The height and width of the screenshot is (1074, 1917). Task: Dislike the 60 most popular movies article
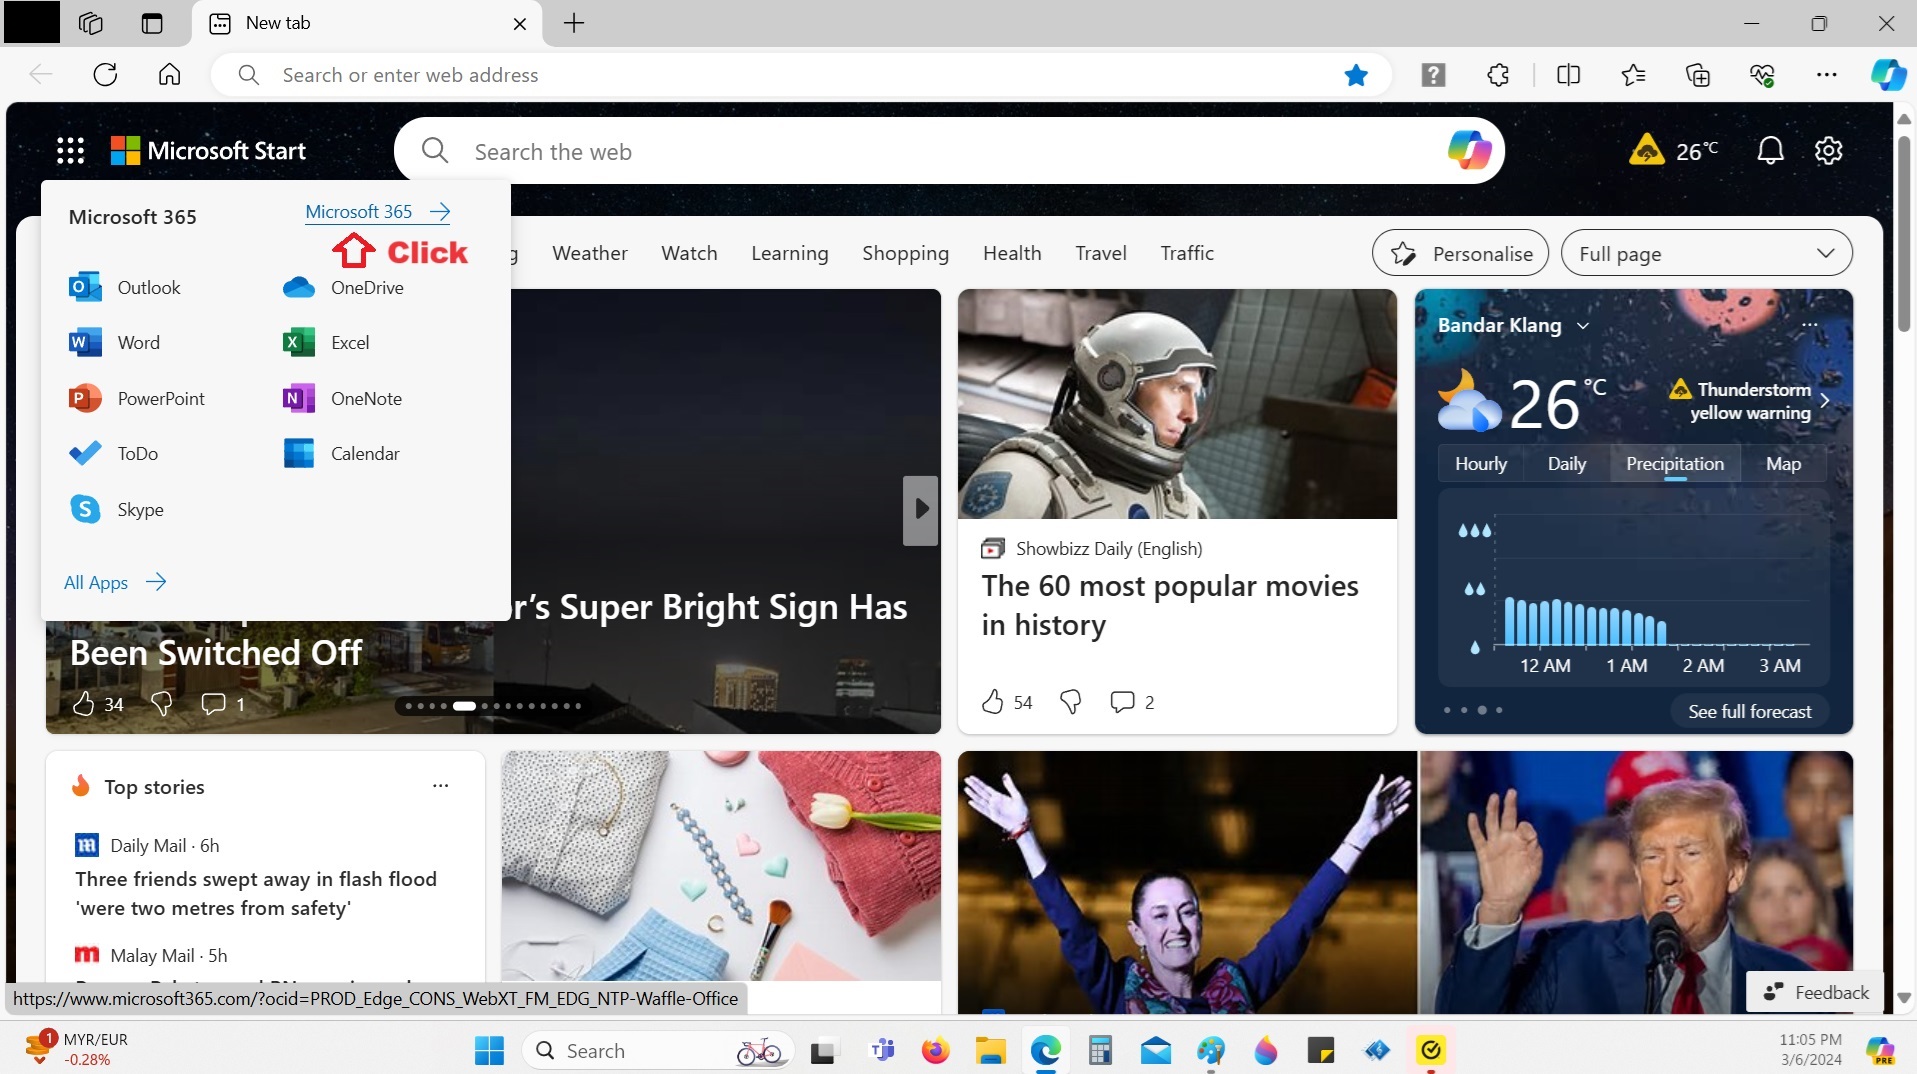(x=1070, y=702)
